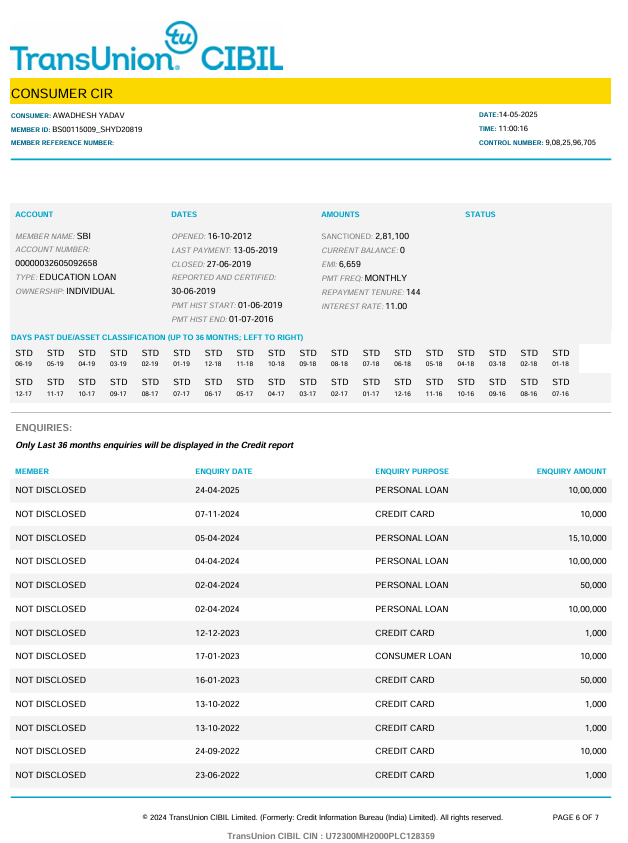Select opened date 16-10-2012
628x843 pixels.
pos(230,236)
